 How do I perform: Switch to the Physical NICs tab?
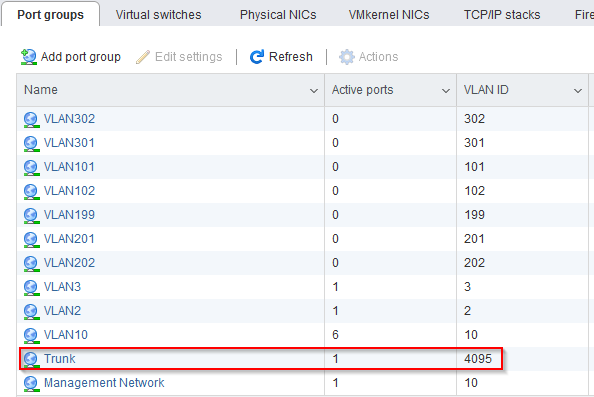(278, 15)
